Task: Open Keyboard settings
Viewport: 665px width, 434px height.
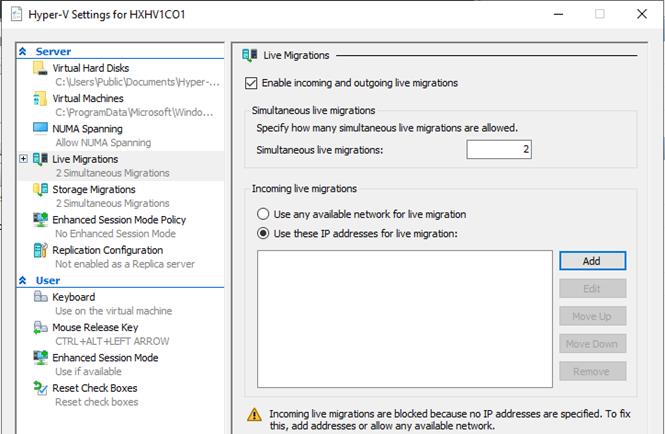Action: [73, 297]
